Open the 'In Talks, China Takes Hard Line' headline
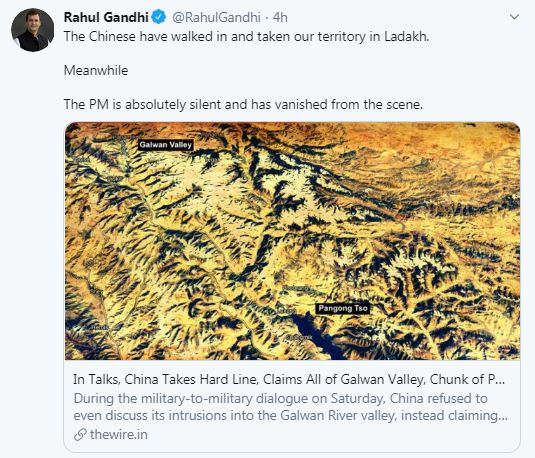Image resolution: width=535 pixels, height=458 pixels. (289, 380)
